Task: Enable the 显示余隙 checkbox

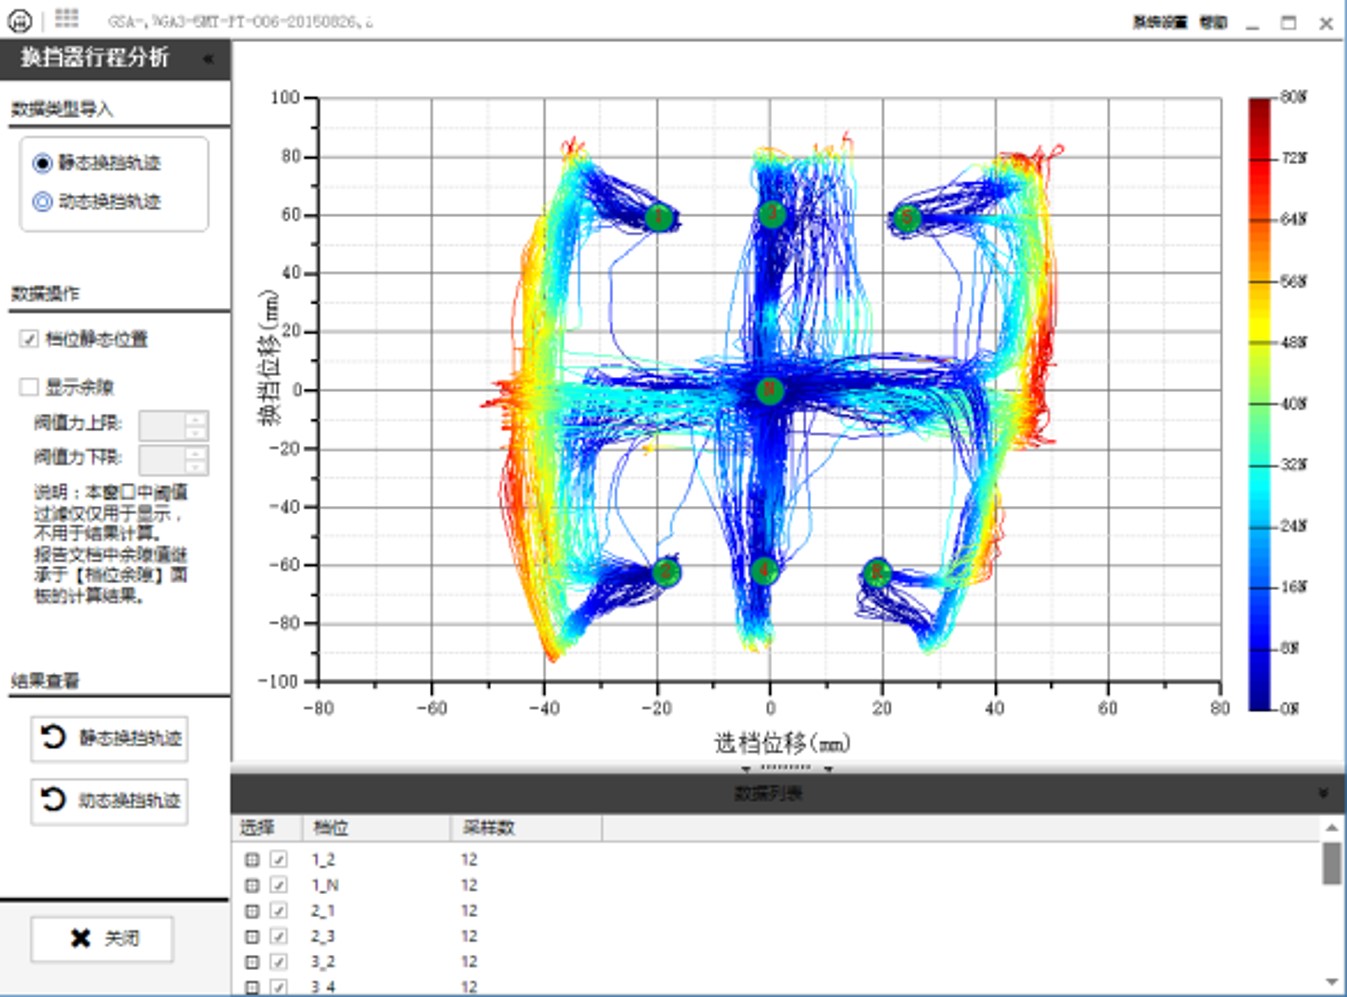Action: (29, 387)
